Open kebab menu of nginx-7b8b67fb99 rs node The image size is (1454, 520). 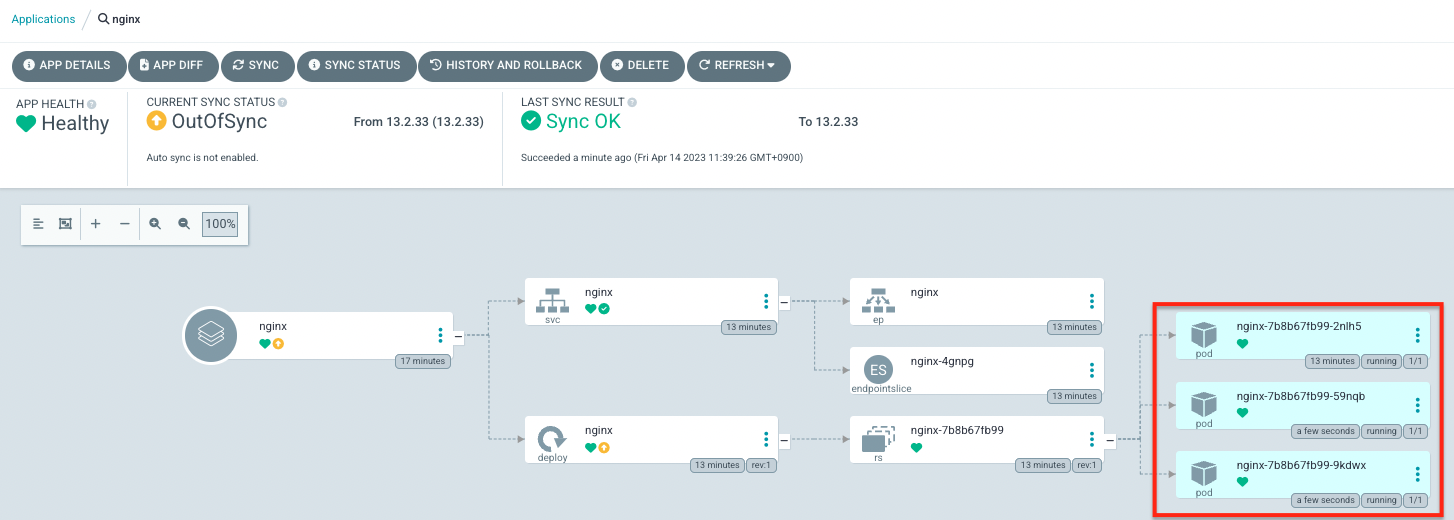[x=1092, y=439]
